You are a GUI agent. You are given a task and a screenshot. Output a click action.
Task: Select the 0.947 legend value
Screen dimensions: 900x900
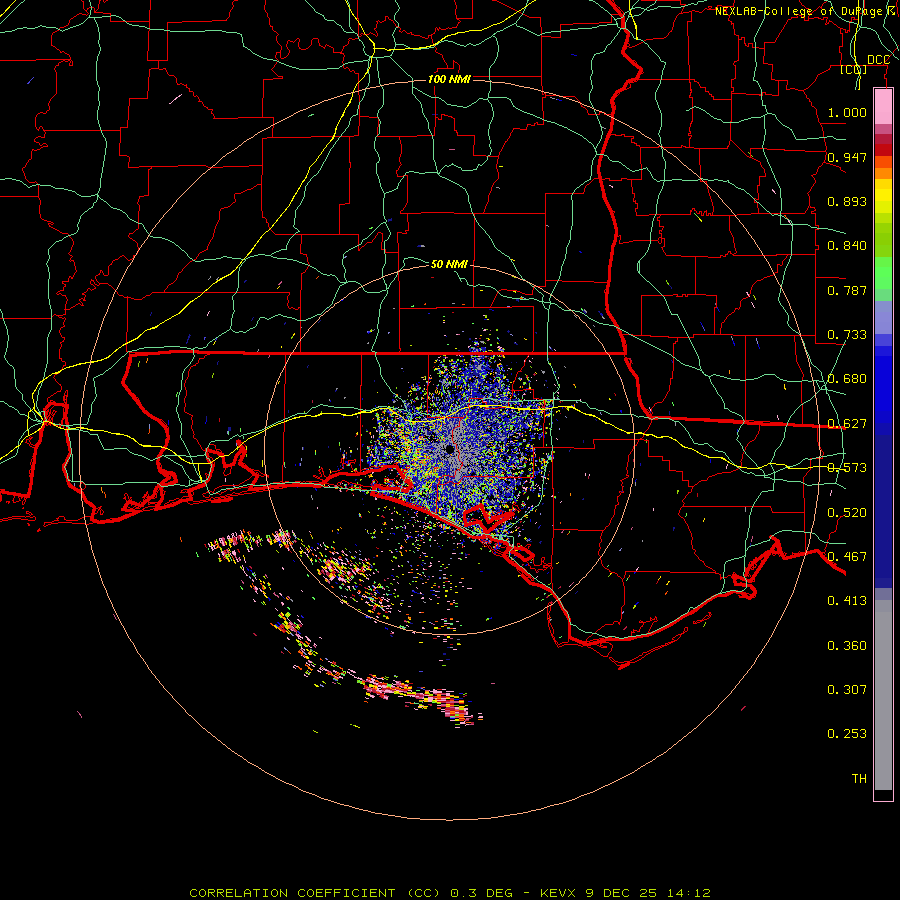[847, 157]
